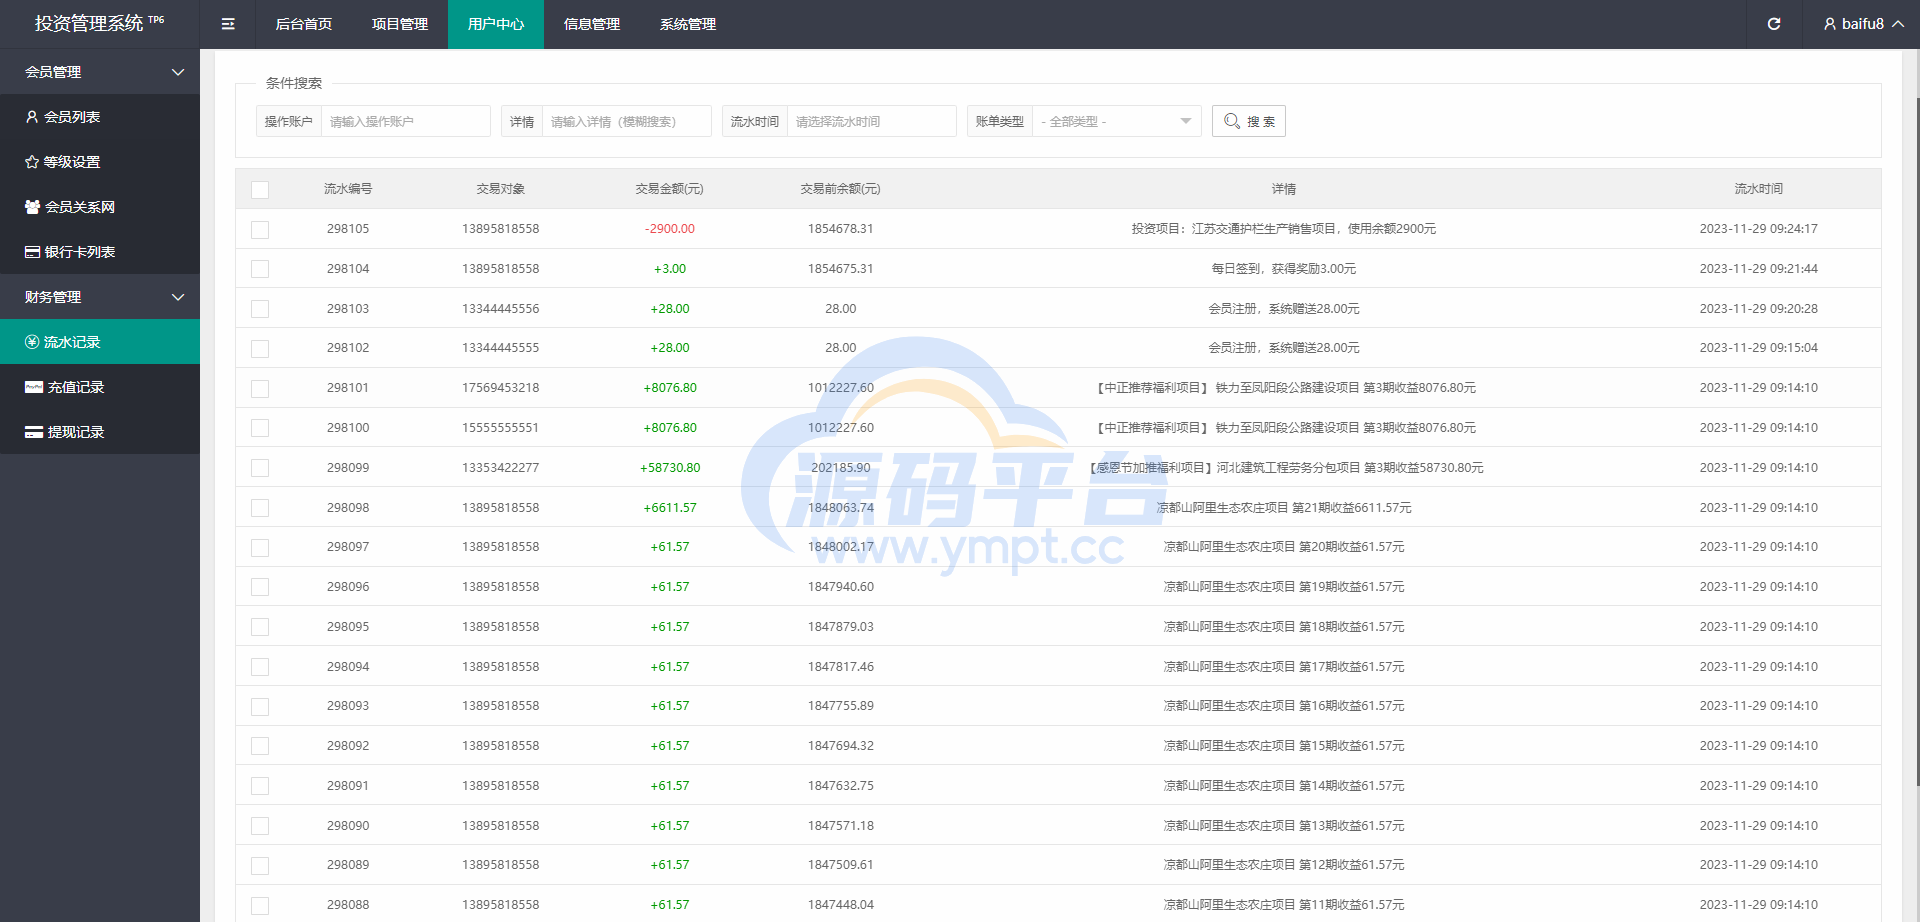Image resolution: width=1920 pixels, height=922 pixels.
Task: Click user avatar icon beside baifu8
Action: (x=1829, y=24)
